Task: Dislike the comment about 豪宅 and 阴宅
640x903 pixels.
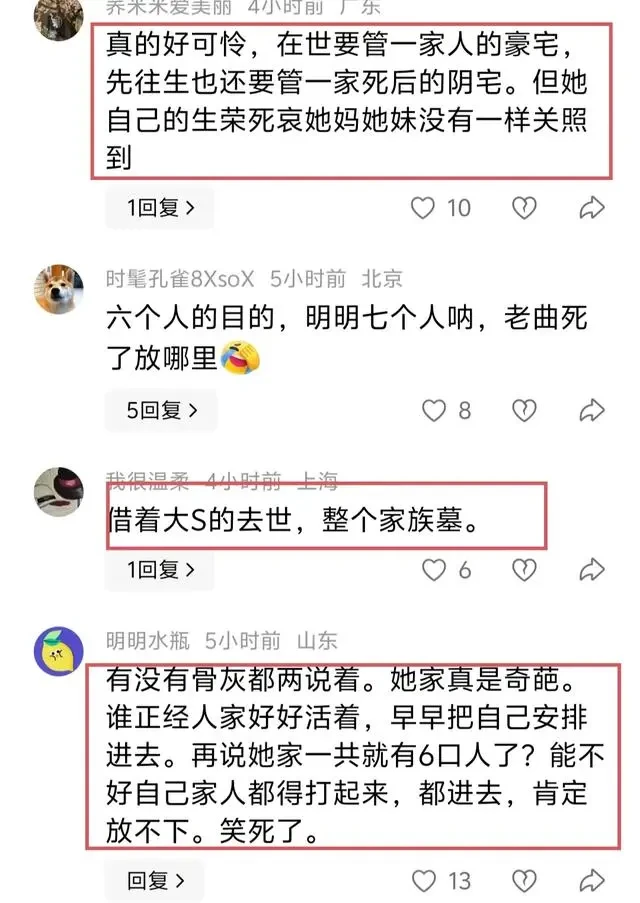Action: 524,208
